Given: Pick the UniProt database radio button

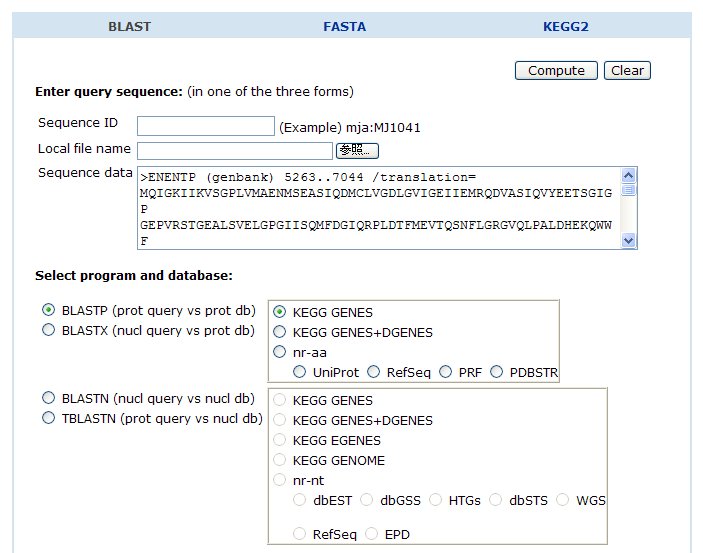Looking at the screenshot, I should pos(299,372).
